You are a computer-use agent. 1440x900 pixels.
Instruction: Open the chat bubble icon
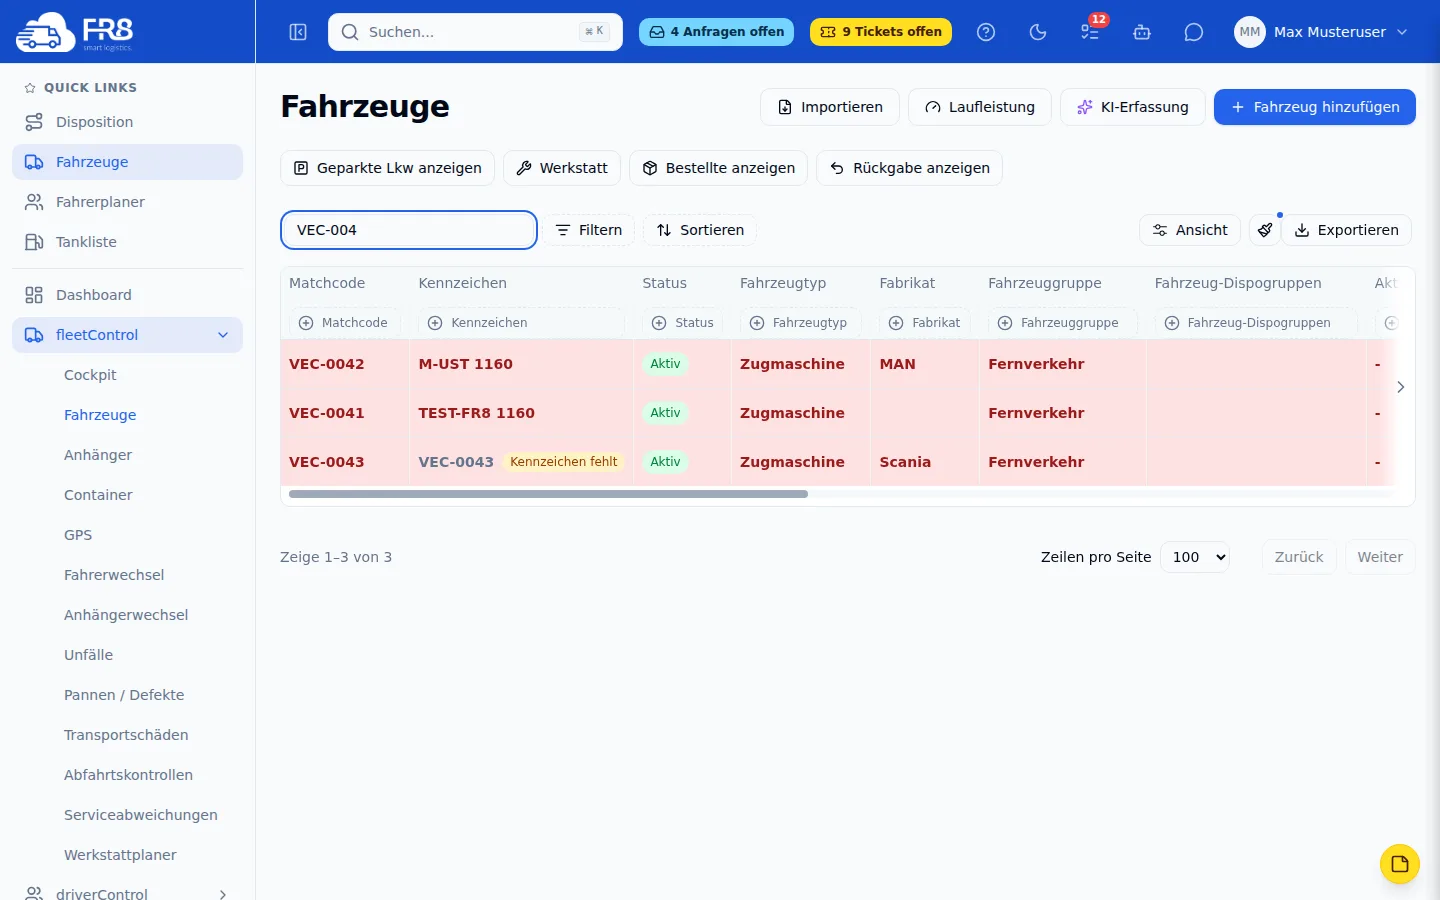point(1194,32)
